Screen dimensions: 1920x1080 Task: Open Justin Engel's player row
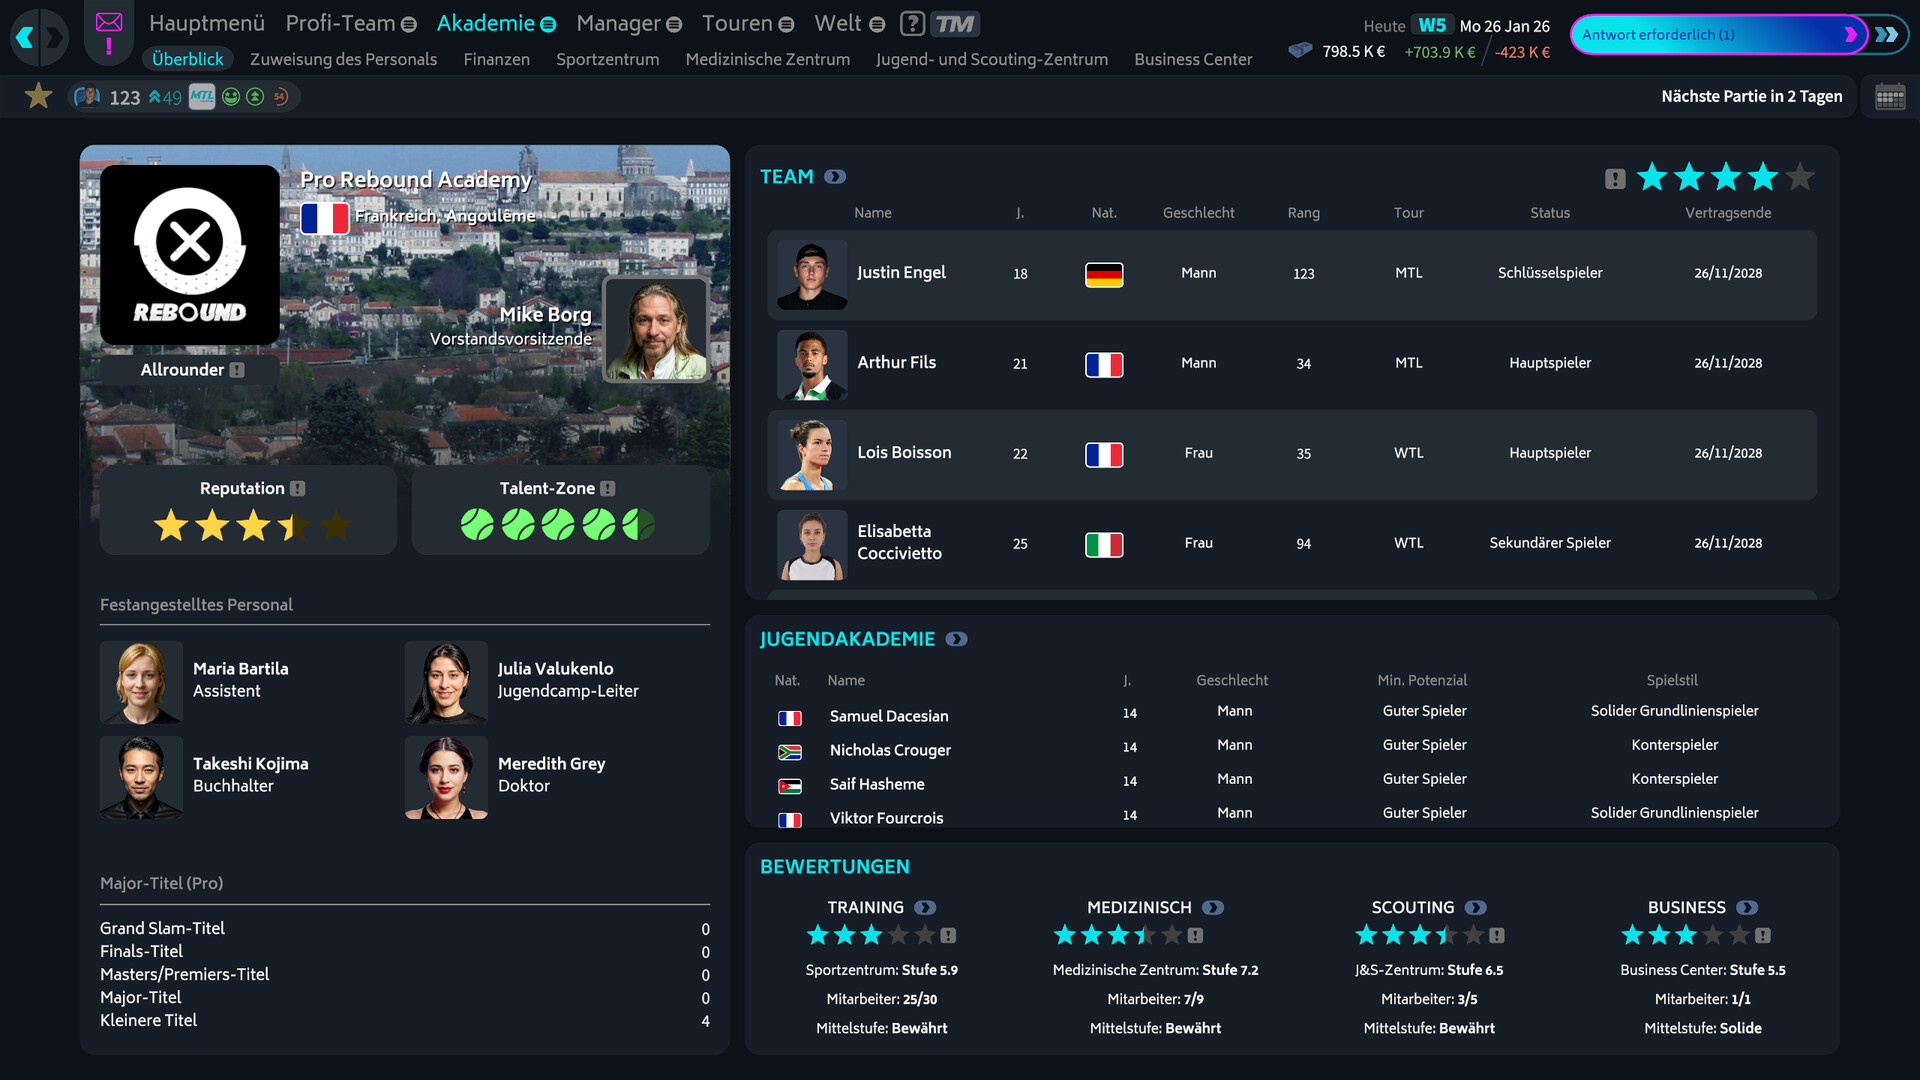tap(1292, 274)
